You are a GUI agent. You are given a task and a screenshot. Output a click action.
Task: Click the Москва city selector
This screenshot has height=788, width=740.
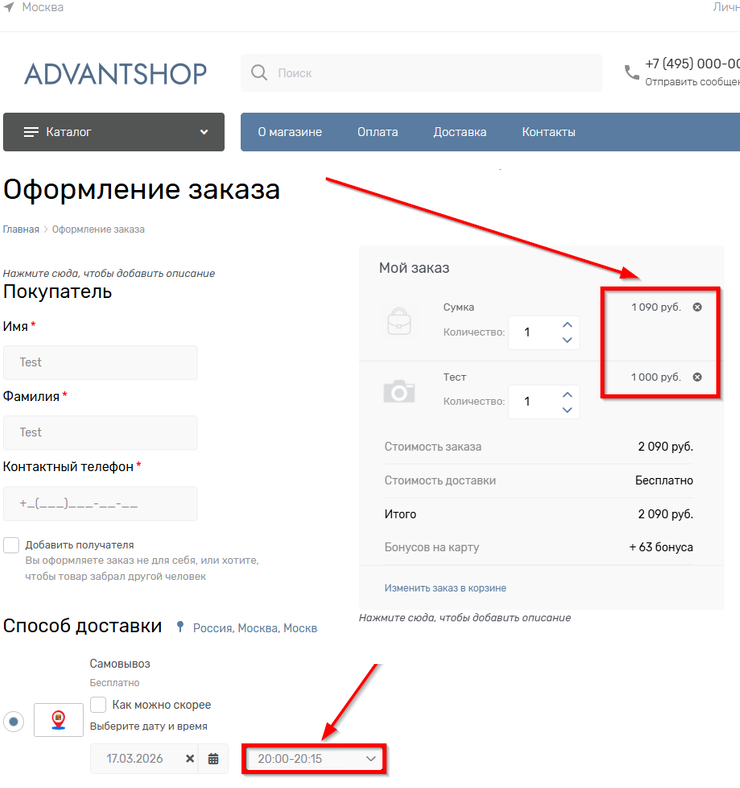click(43, 8)
